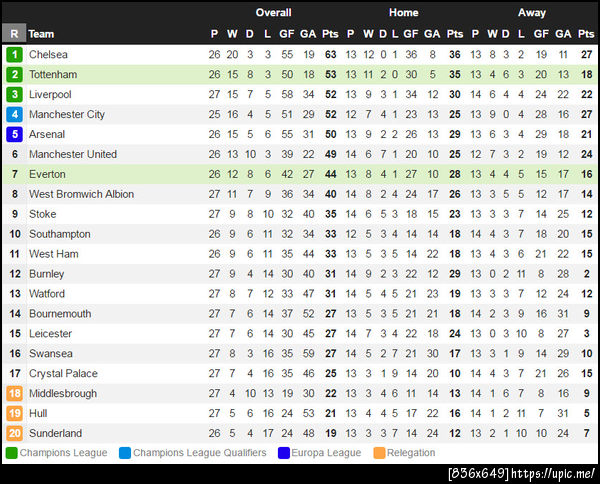Select the Overall column group header
Screen dimensions: 600x484
click(273, 13)
